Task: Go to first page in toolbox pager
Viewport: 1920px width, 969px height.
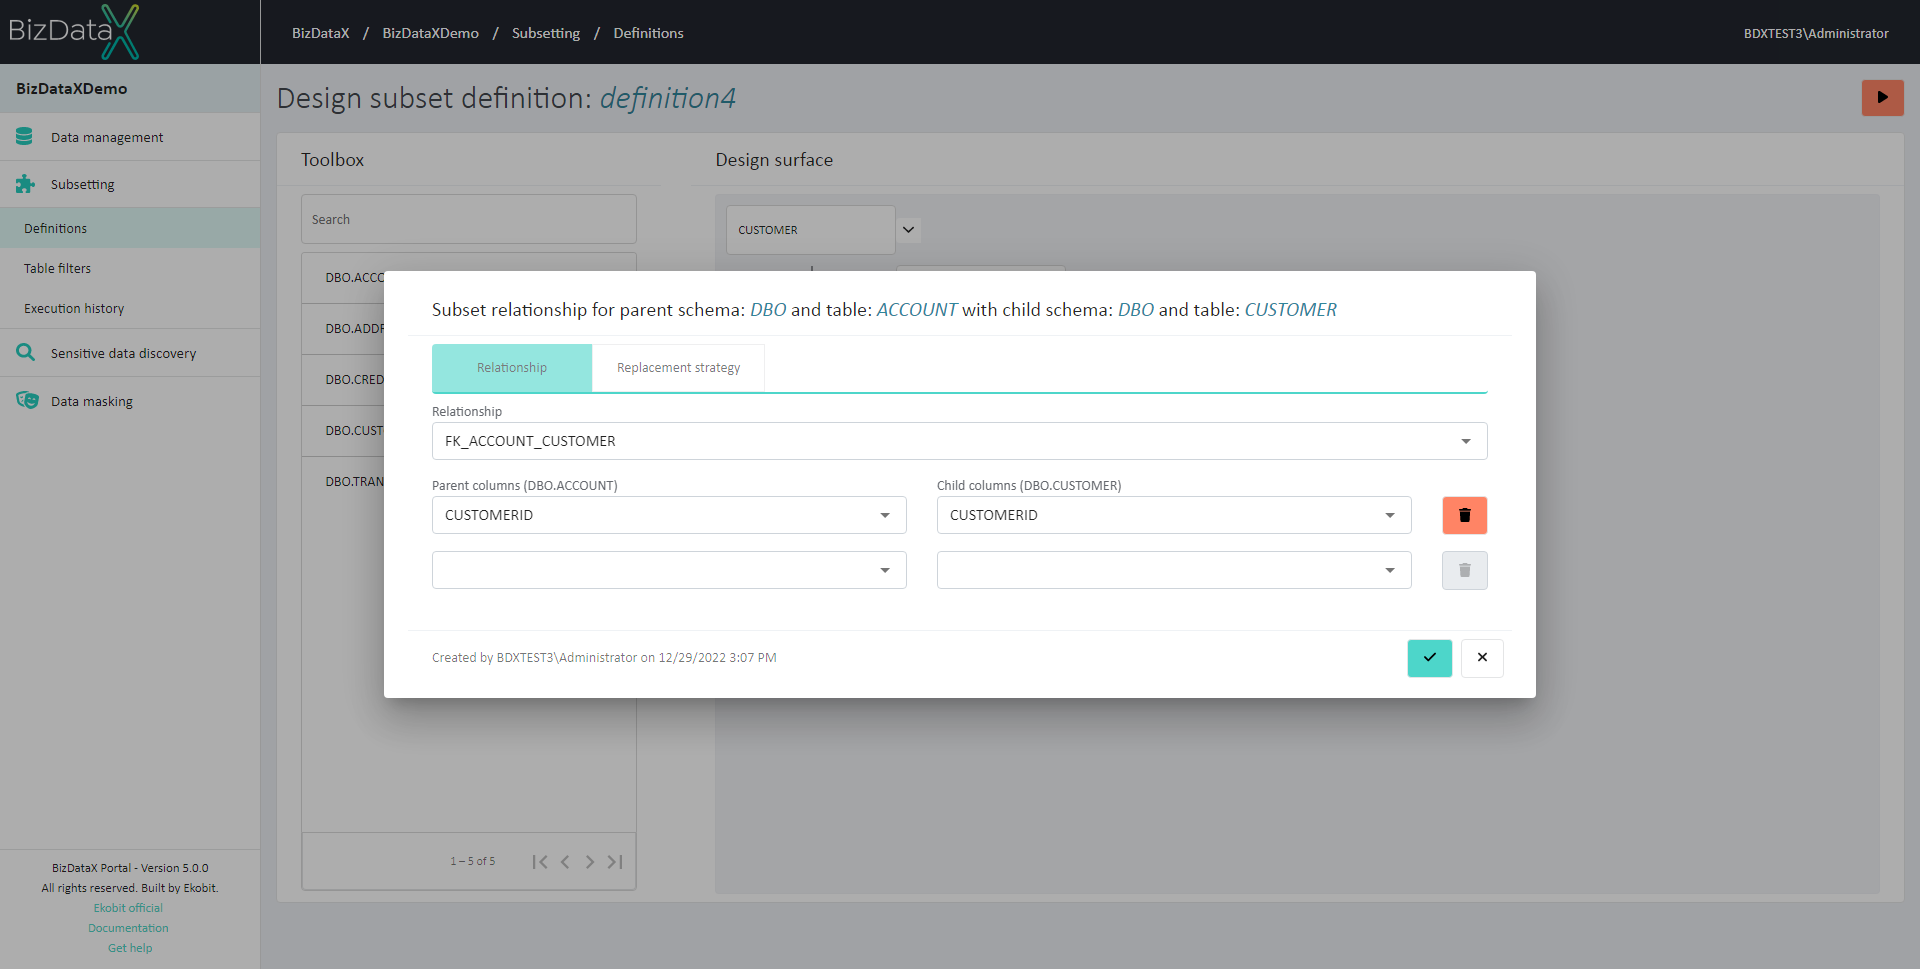Action: [x=540, y=862]
